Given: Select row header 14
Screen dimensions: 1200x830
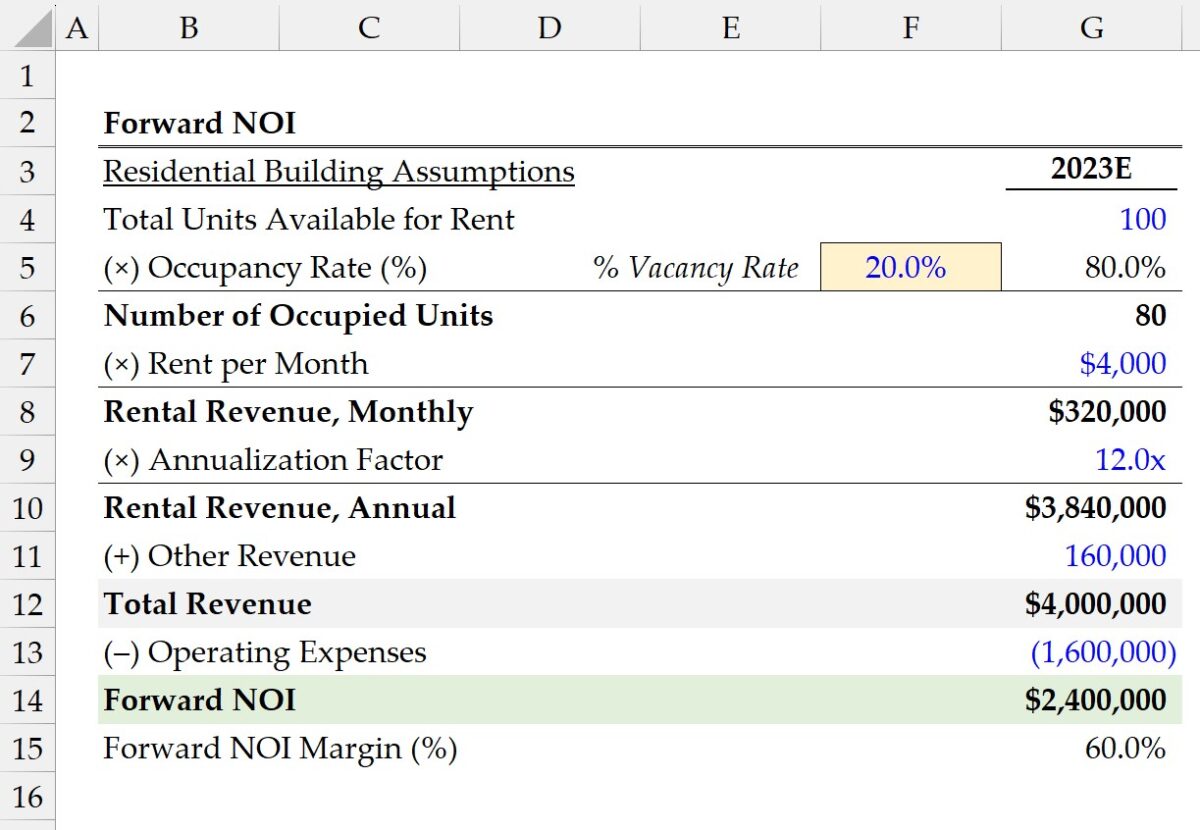Looking at the screenshot, I should click(x=27, y=700).
